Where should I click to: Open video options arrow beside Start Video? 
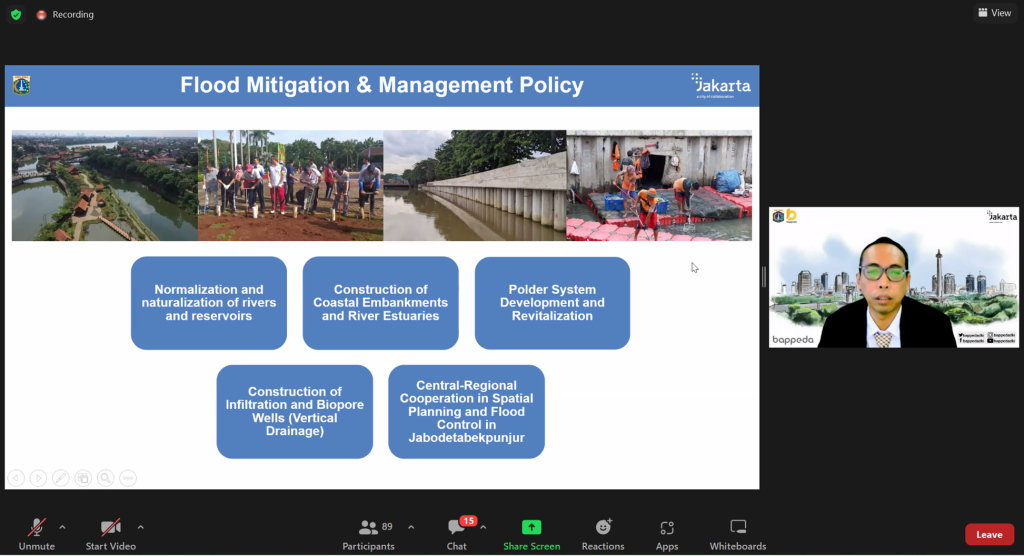tap(140, 527)
